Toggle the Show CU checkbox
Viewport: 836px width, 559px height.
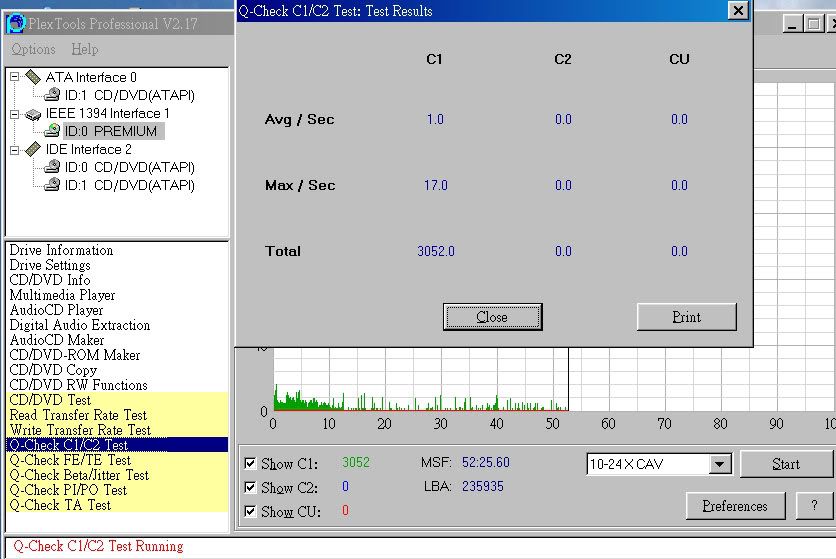(250, 511)
